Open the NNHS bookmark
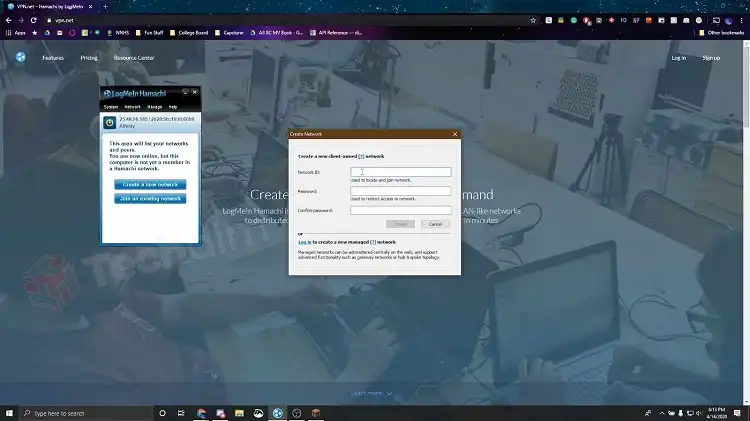750x421 pixels. point(118,33)
